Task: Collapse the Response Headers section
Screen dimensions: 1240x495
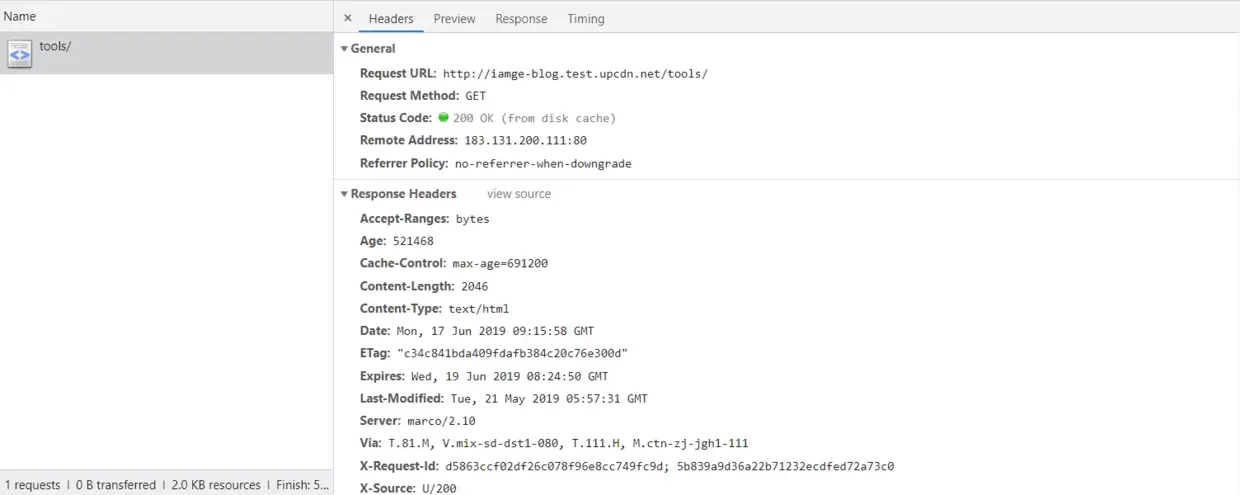Action: click(x=345, y=194)
